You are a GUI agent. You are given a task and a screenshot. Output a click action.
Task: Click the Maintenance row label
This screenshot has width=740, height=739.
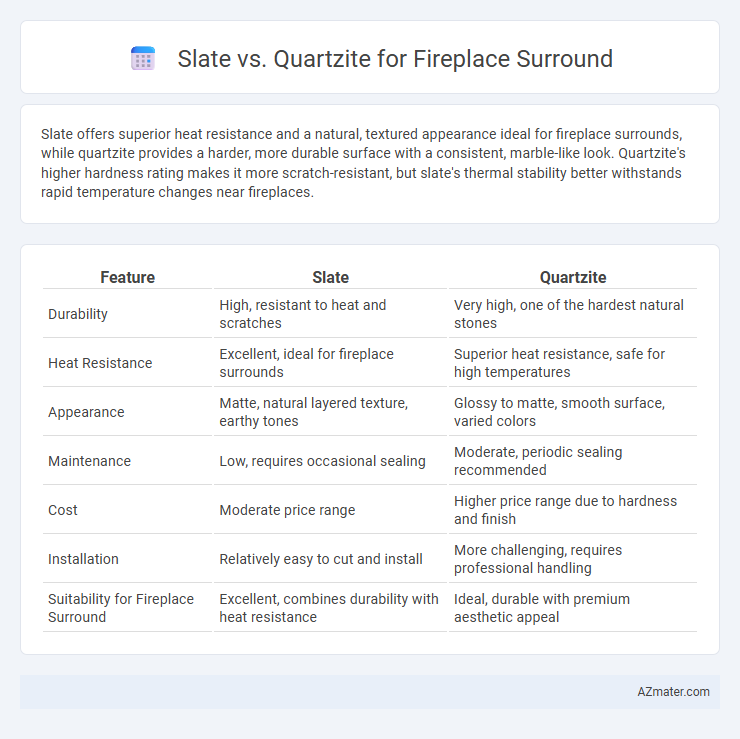click(89, 461)
